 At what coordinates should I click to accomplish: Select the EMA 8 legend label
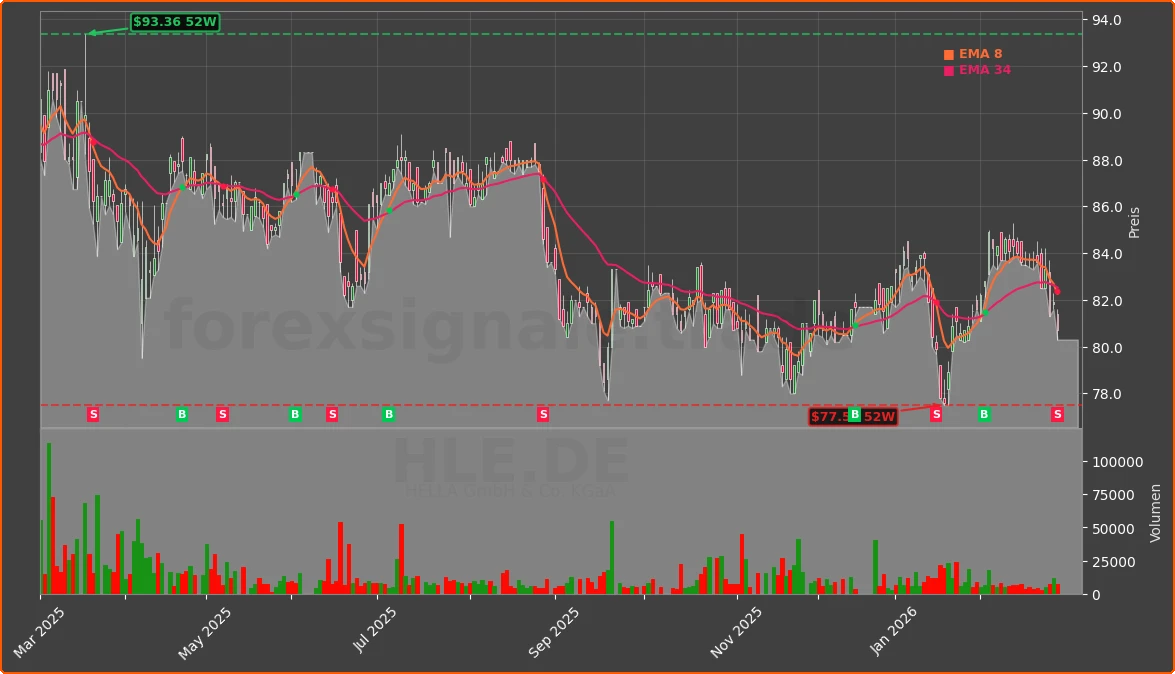[x=980, y=54]
